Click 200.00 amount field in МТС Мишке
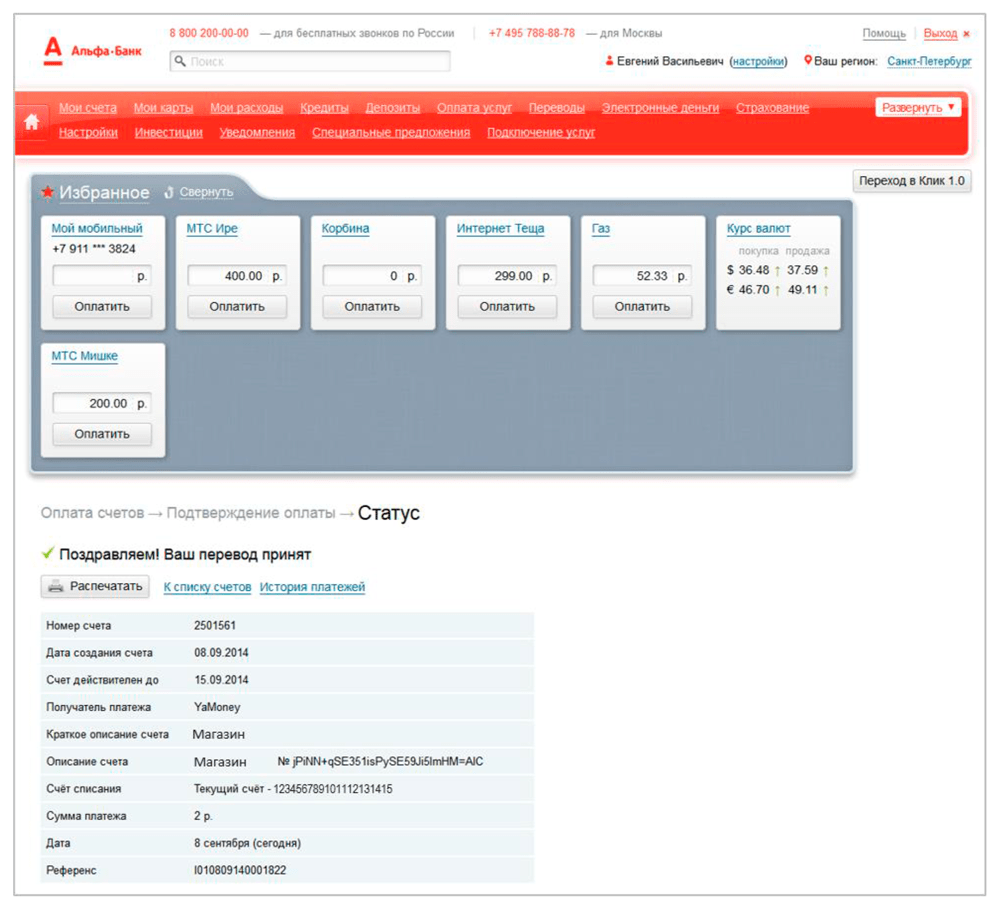Image resolution: width=1000 pixels, height=909 pixels. (x=102, y=404)
